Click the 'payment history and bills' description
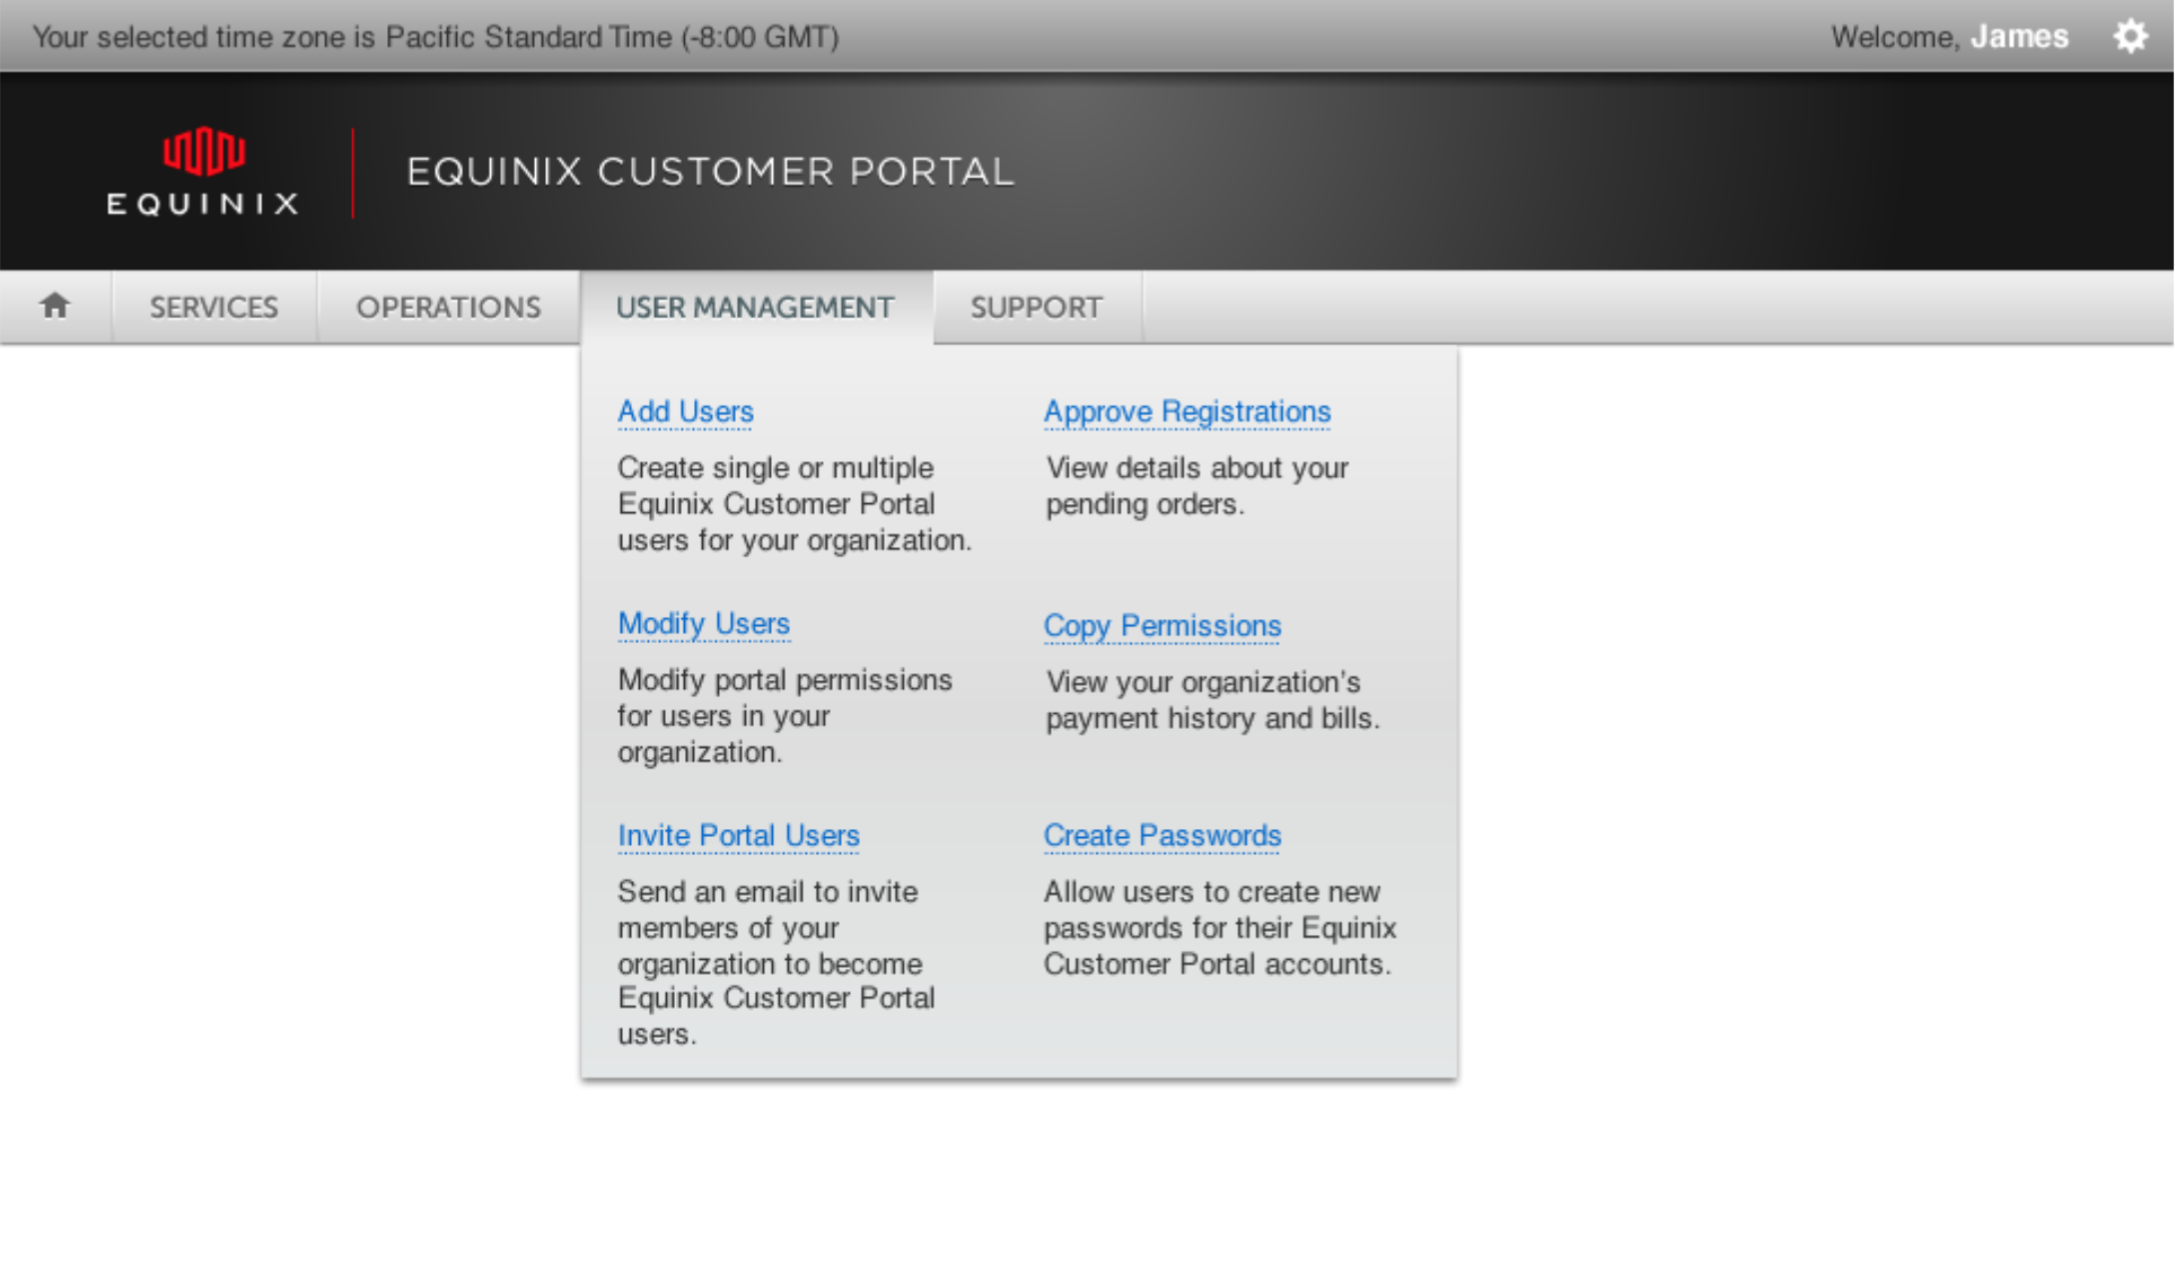The image size is (2175, 1285). [1212, 700]
